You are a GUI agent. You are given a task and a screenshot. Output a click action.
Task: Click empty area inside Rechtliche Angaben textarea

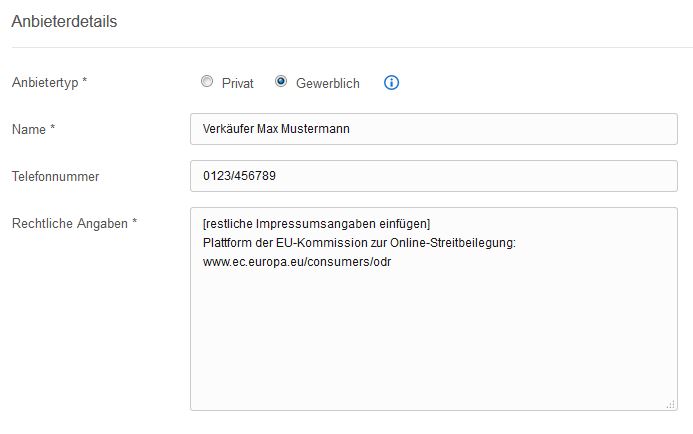tap(432, 340)
